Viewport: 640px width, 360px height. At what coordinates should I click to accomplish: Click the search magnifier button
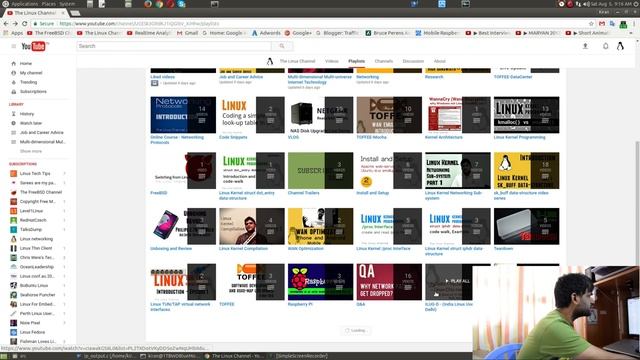pos(282,46)
